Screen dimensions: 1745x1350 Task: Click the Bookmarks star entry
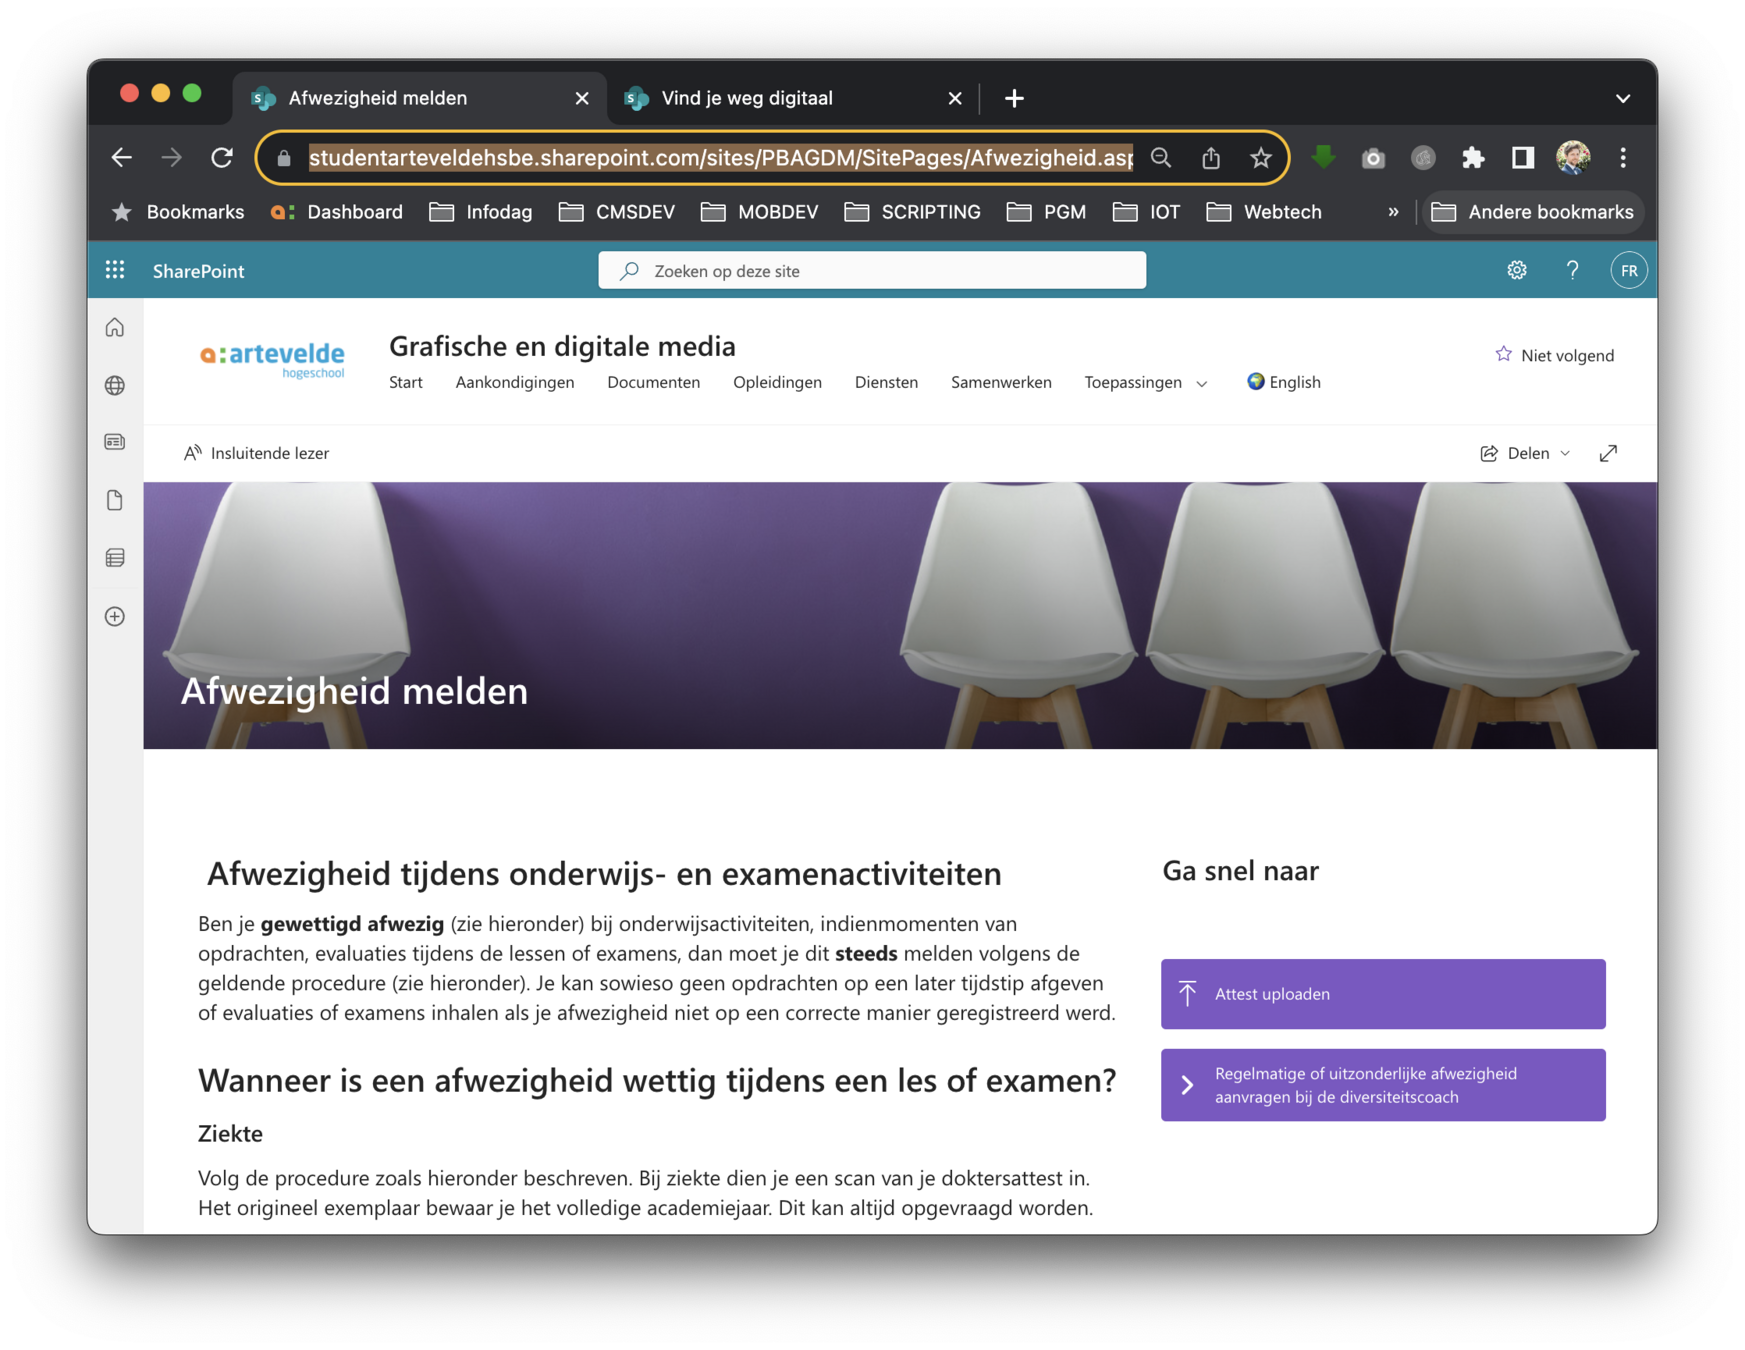(x=177, y=212)
